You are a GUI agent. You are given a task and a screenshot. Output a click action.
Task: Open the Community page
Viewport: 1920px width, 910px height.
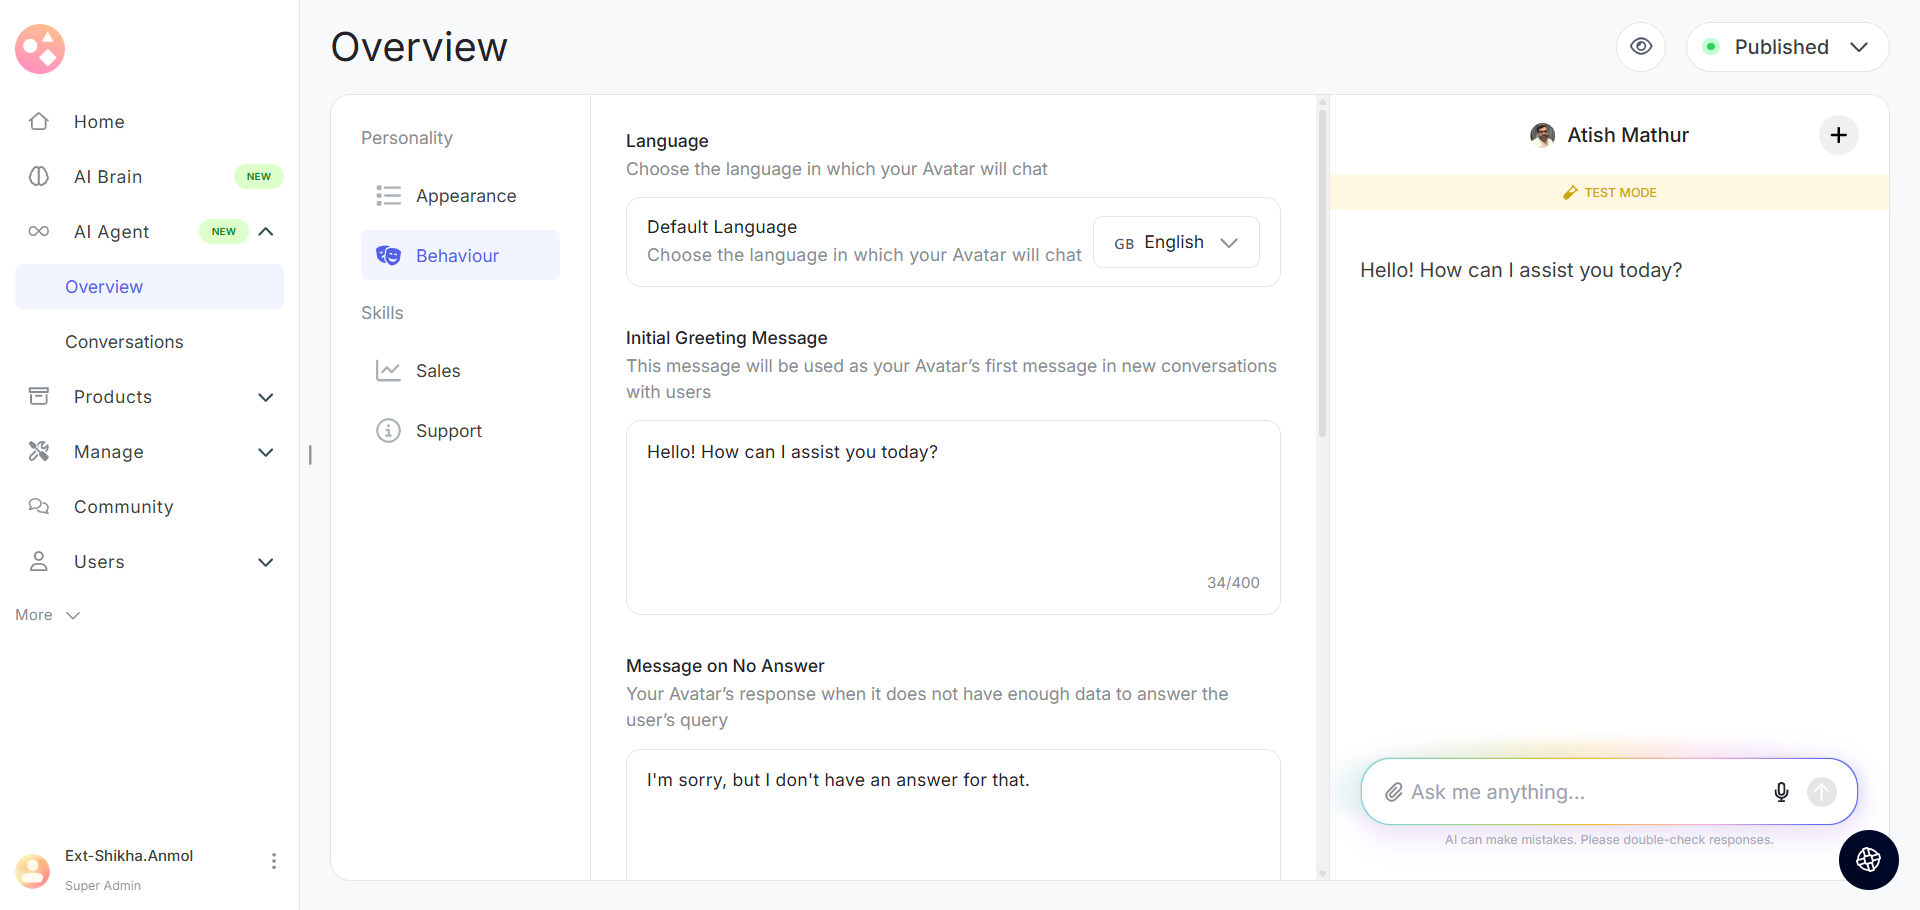pos(123,507)
